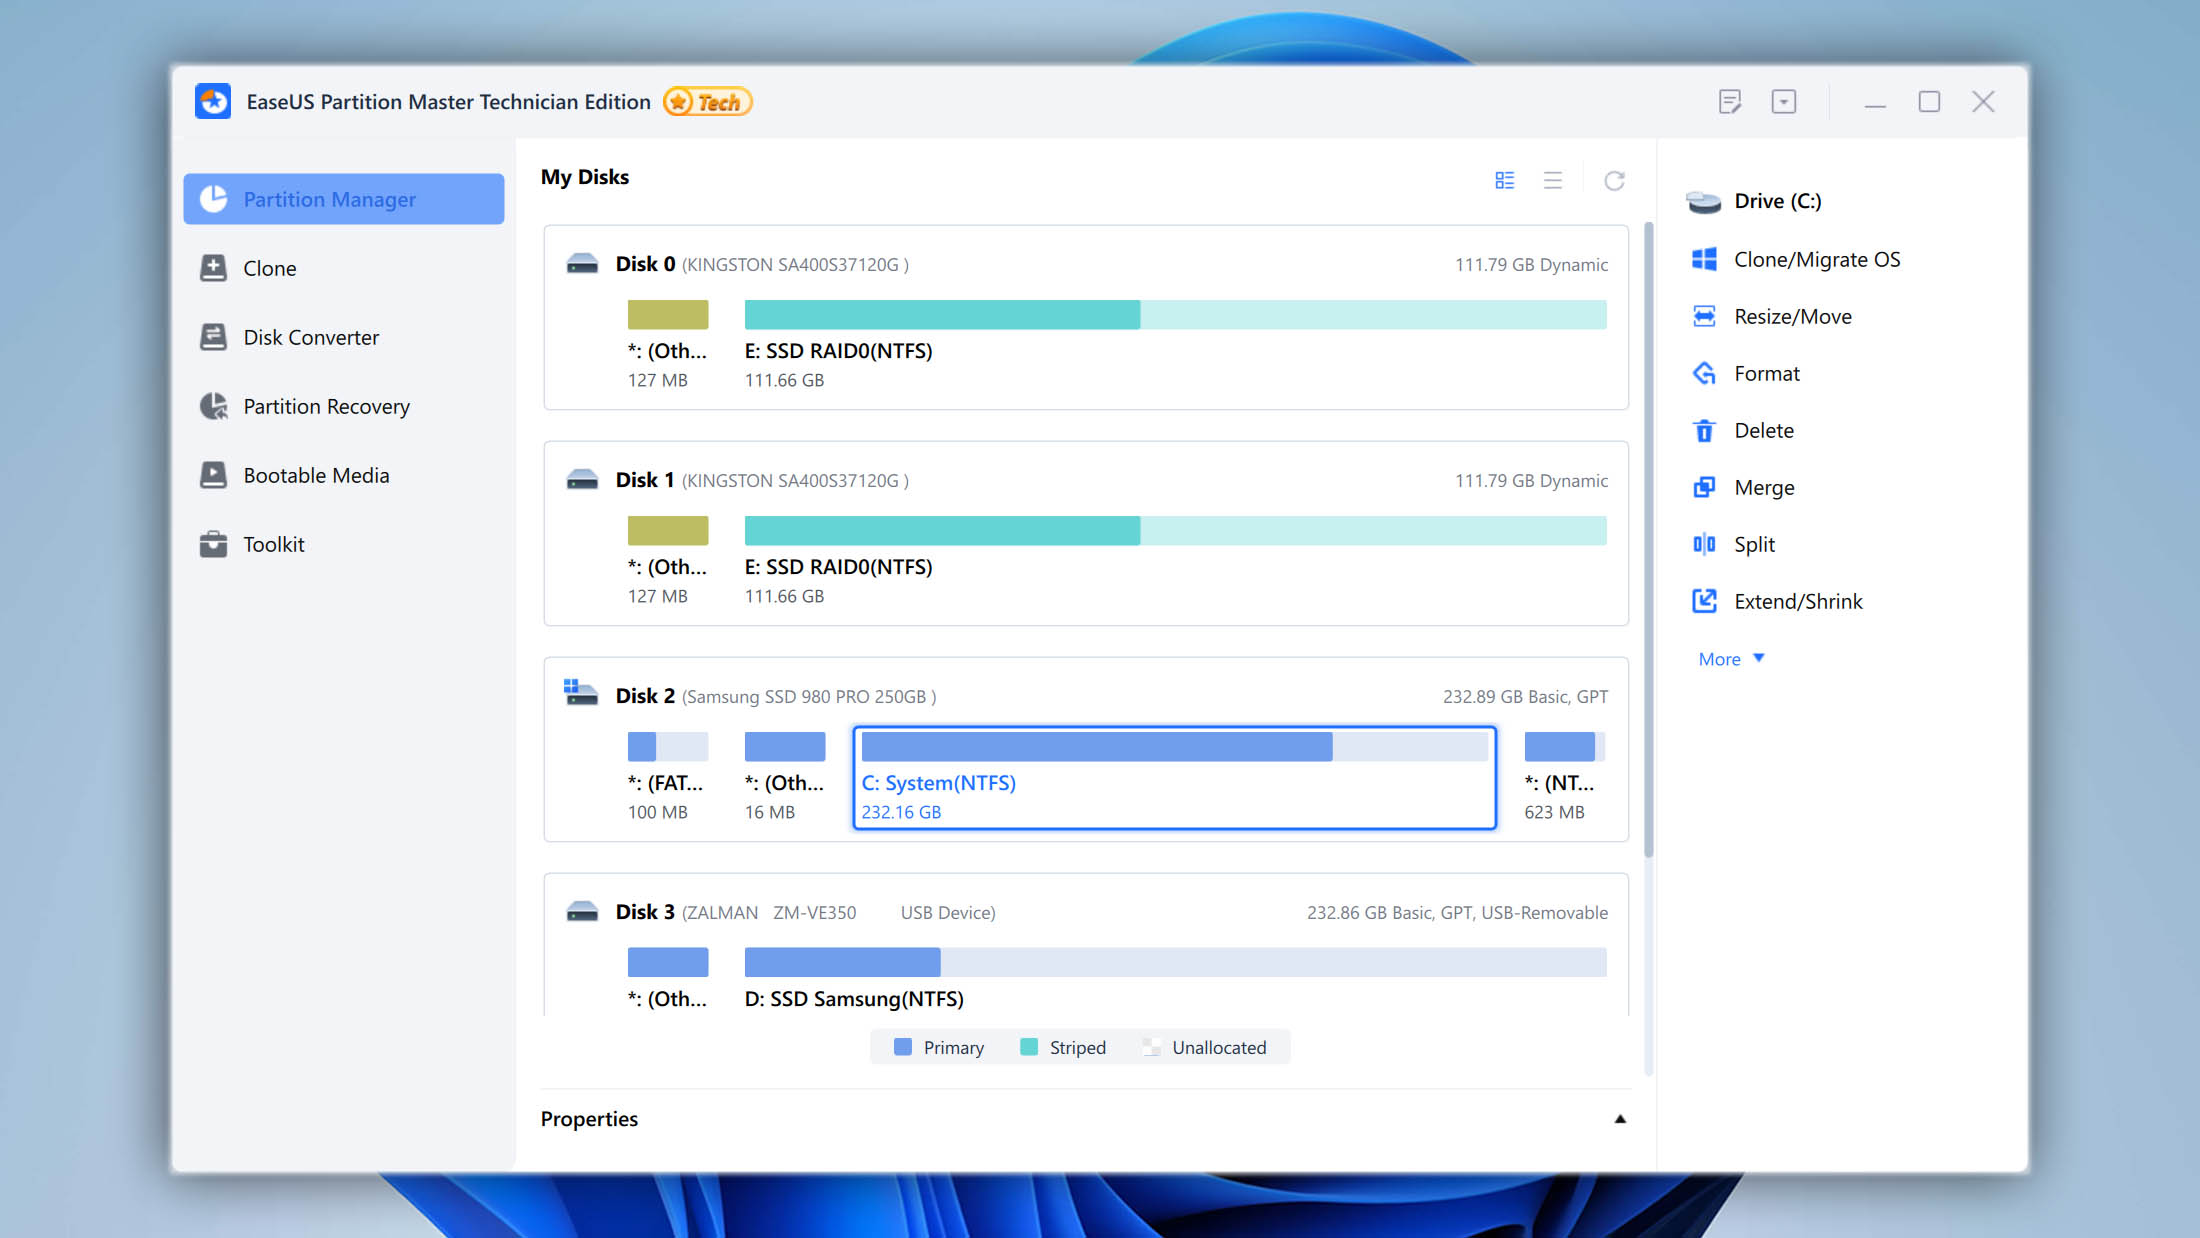Open the task list note icon
This screenshot has width=2200, height=1238.
pos(1730,101)
